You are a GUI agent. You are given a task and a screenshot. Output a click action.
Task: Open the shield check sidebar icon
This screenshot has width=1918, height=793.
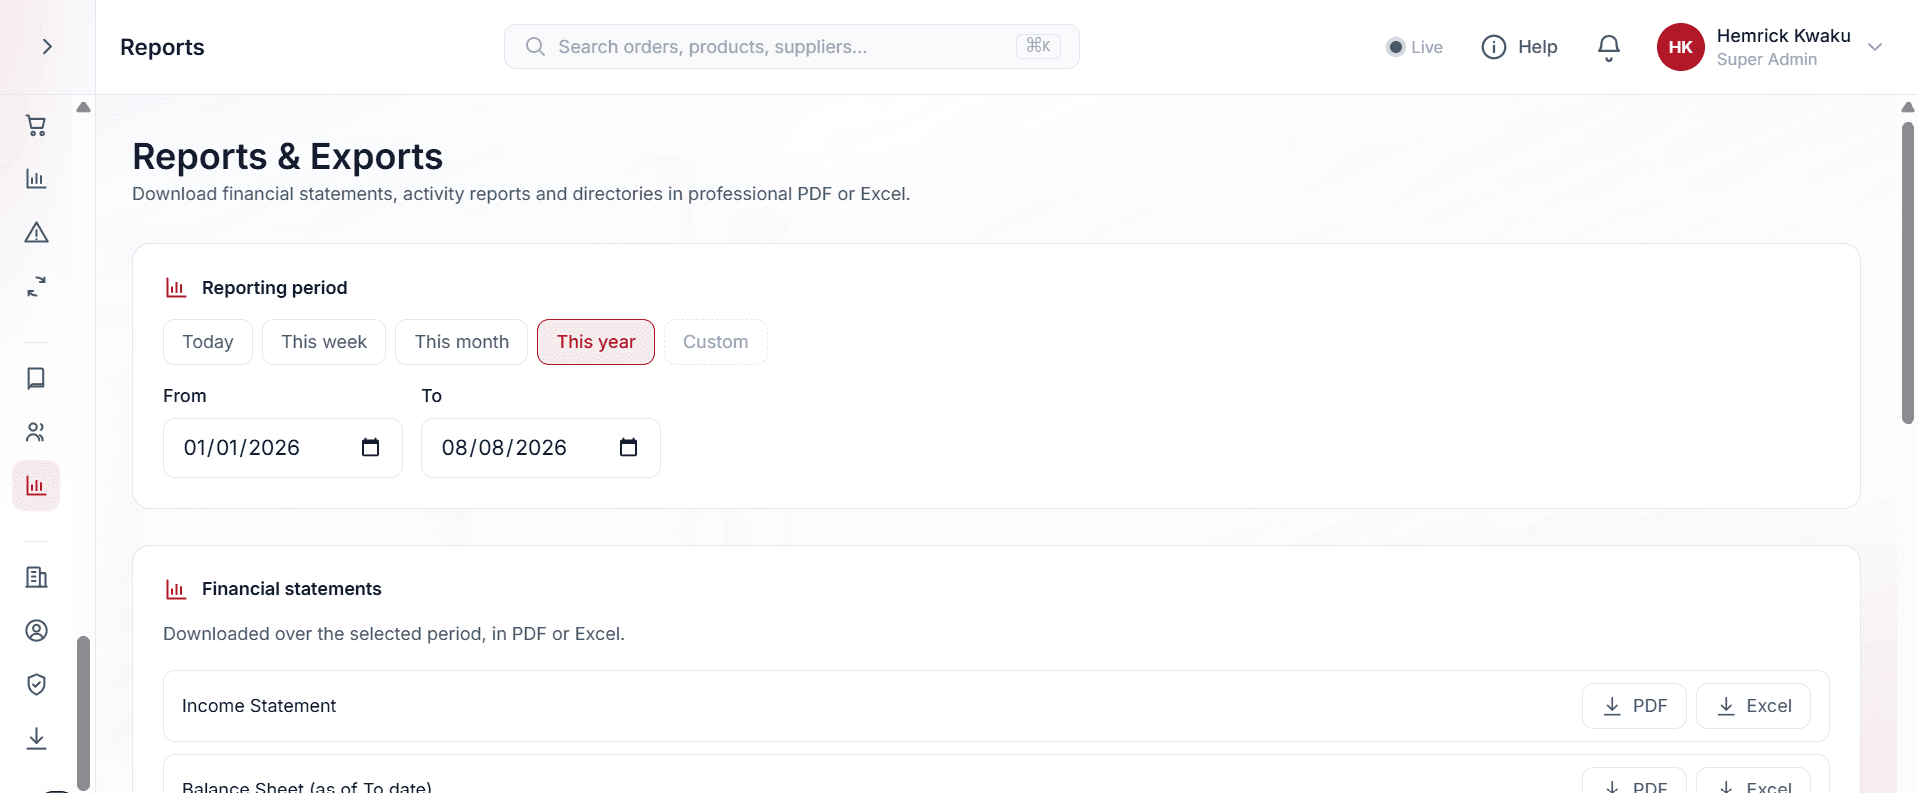(x=36, y=685)
